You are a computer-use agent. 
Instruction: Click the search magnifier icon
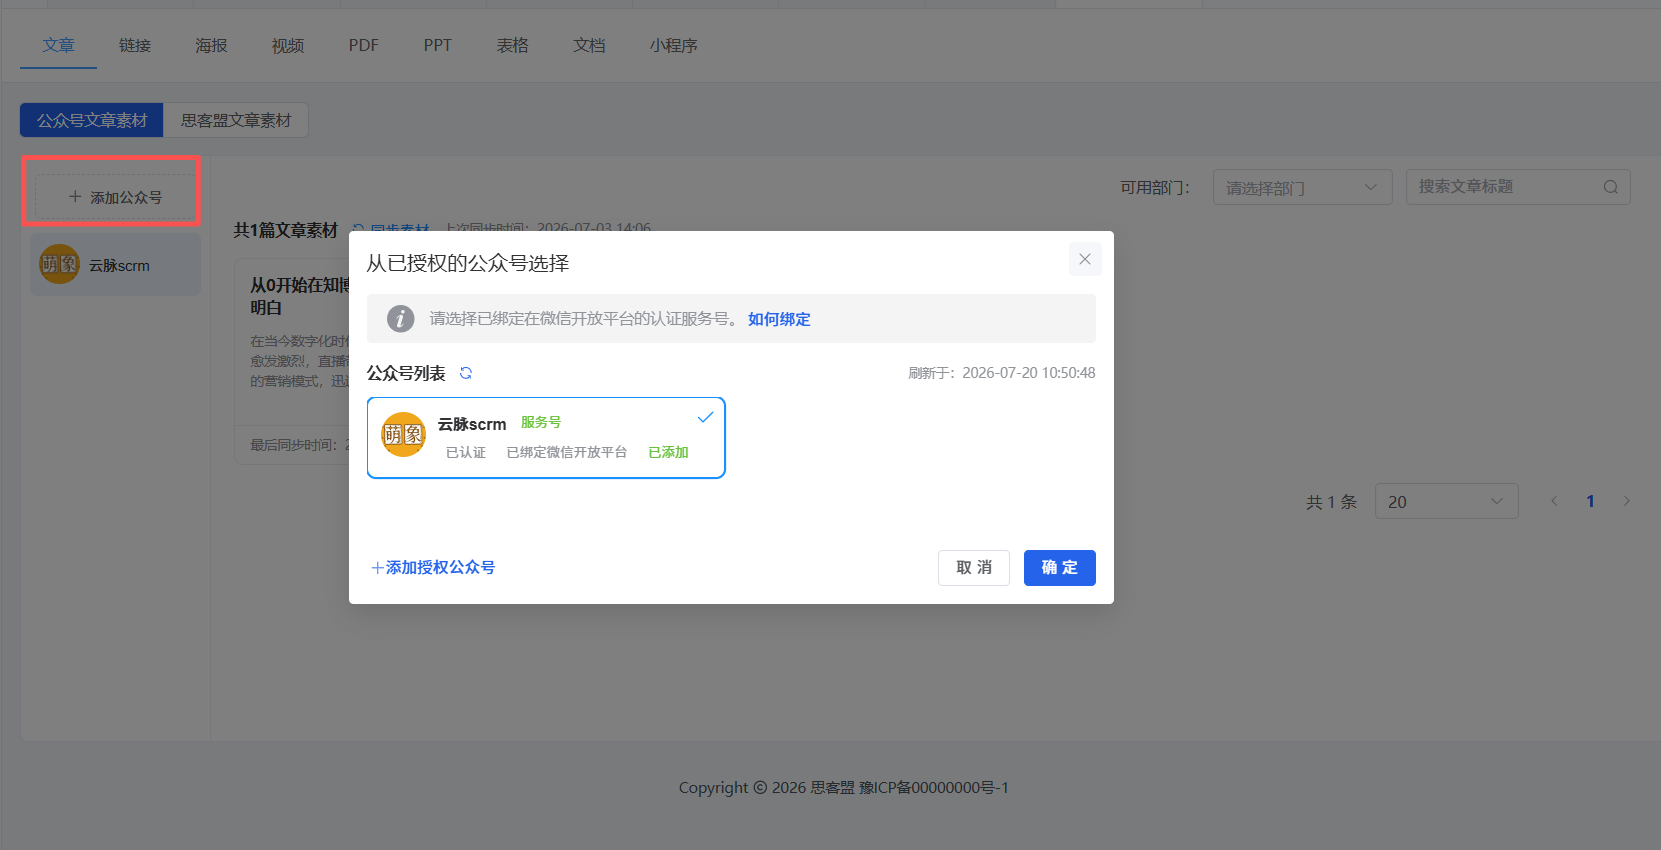1611,187
